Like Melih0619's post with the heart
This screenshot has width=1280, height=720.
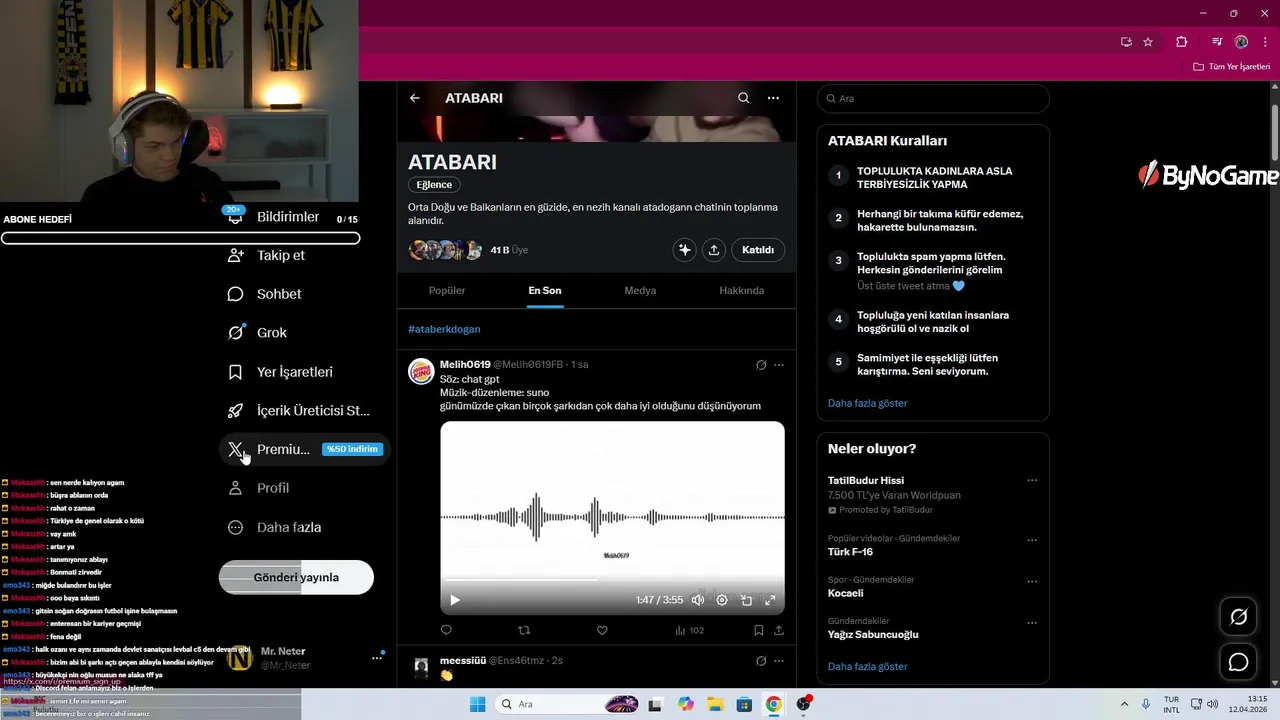tap(602, 630)
